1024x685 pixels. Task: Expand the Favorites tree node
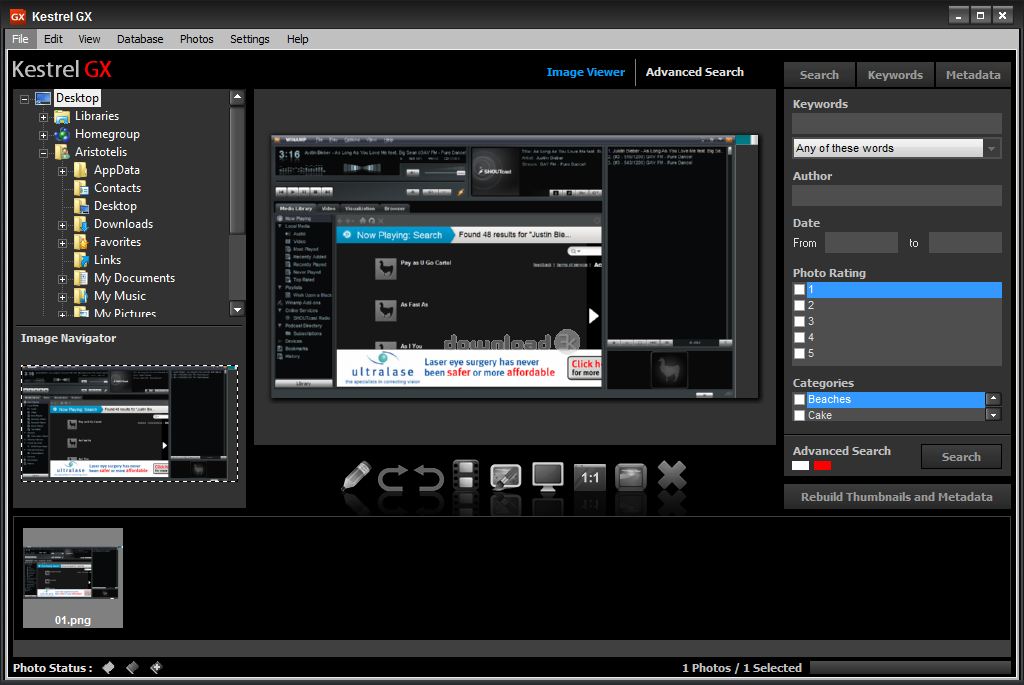click(x=62, y=243)
